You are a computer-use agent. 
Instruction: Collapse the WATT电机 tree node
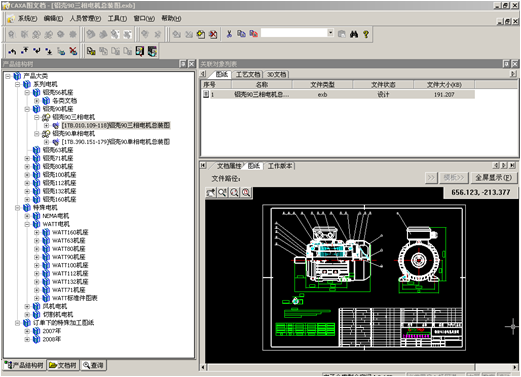[x=27, y=224]
